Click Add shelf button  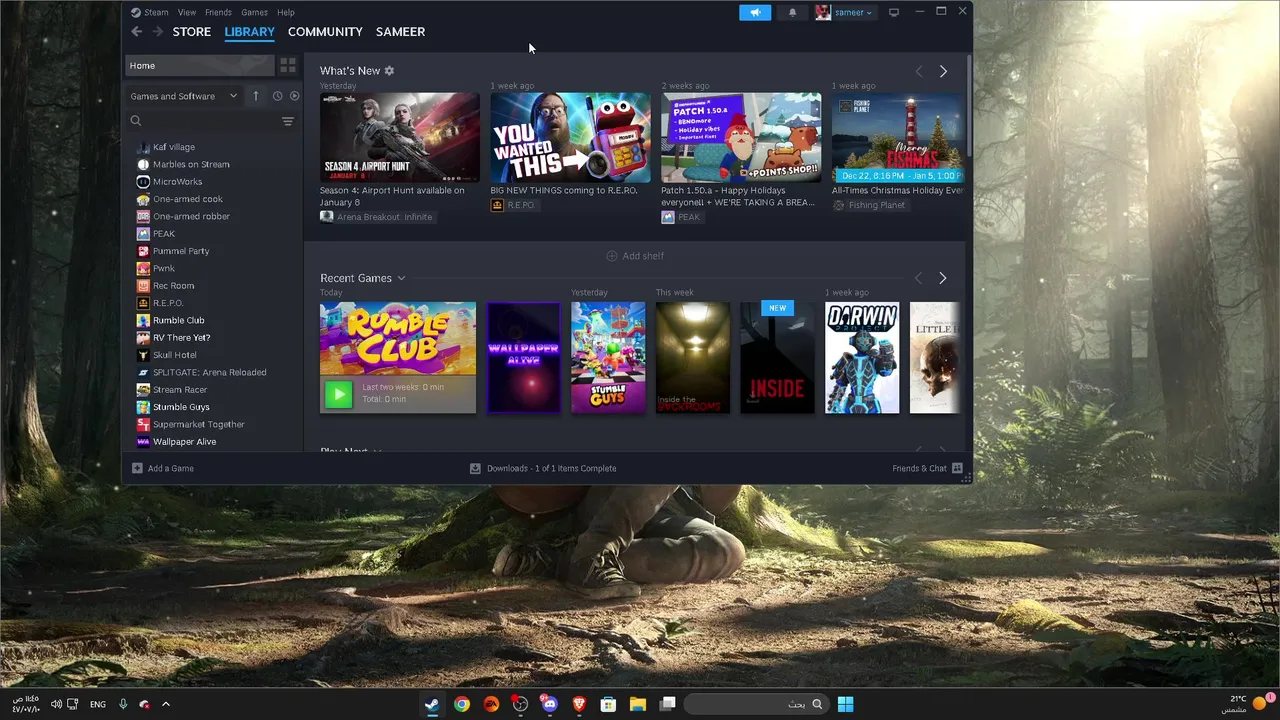(635, 256)
